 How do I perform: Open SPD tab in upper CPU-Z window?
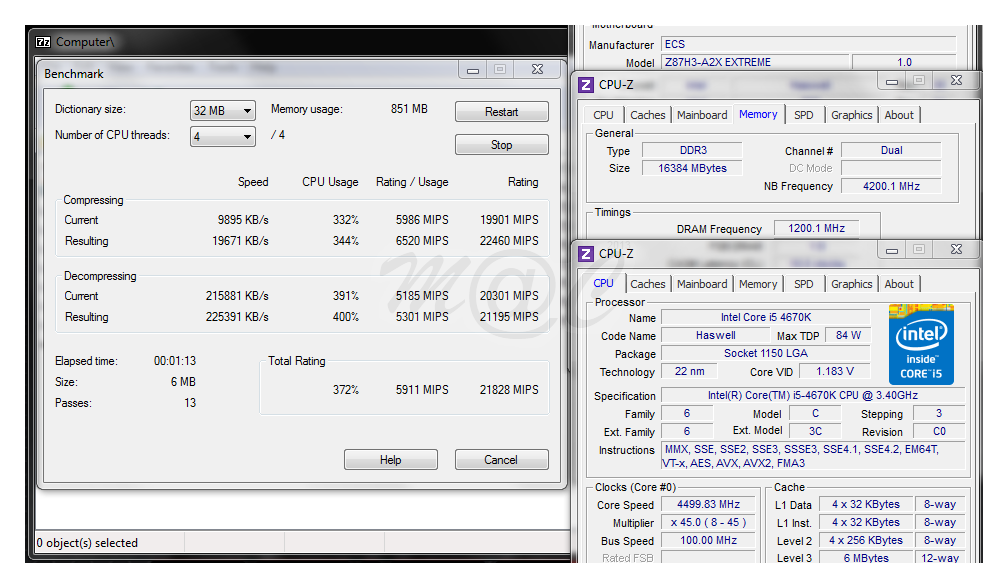[803, 115]
